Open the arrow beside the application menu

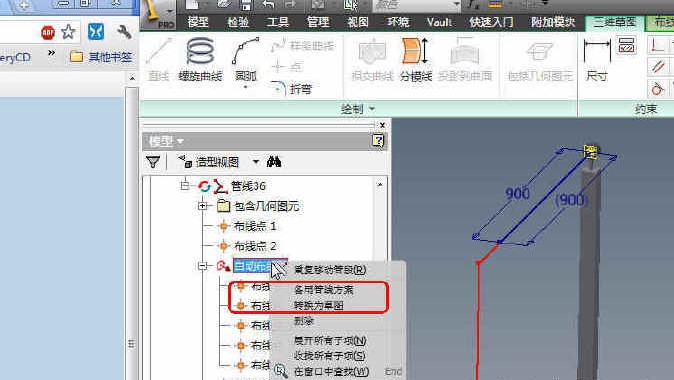[170, 11]
